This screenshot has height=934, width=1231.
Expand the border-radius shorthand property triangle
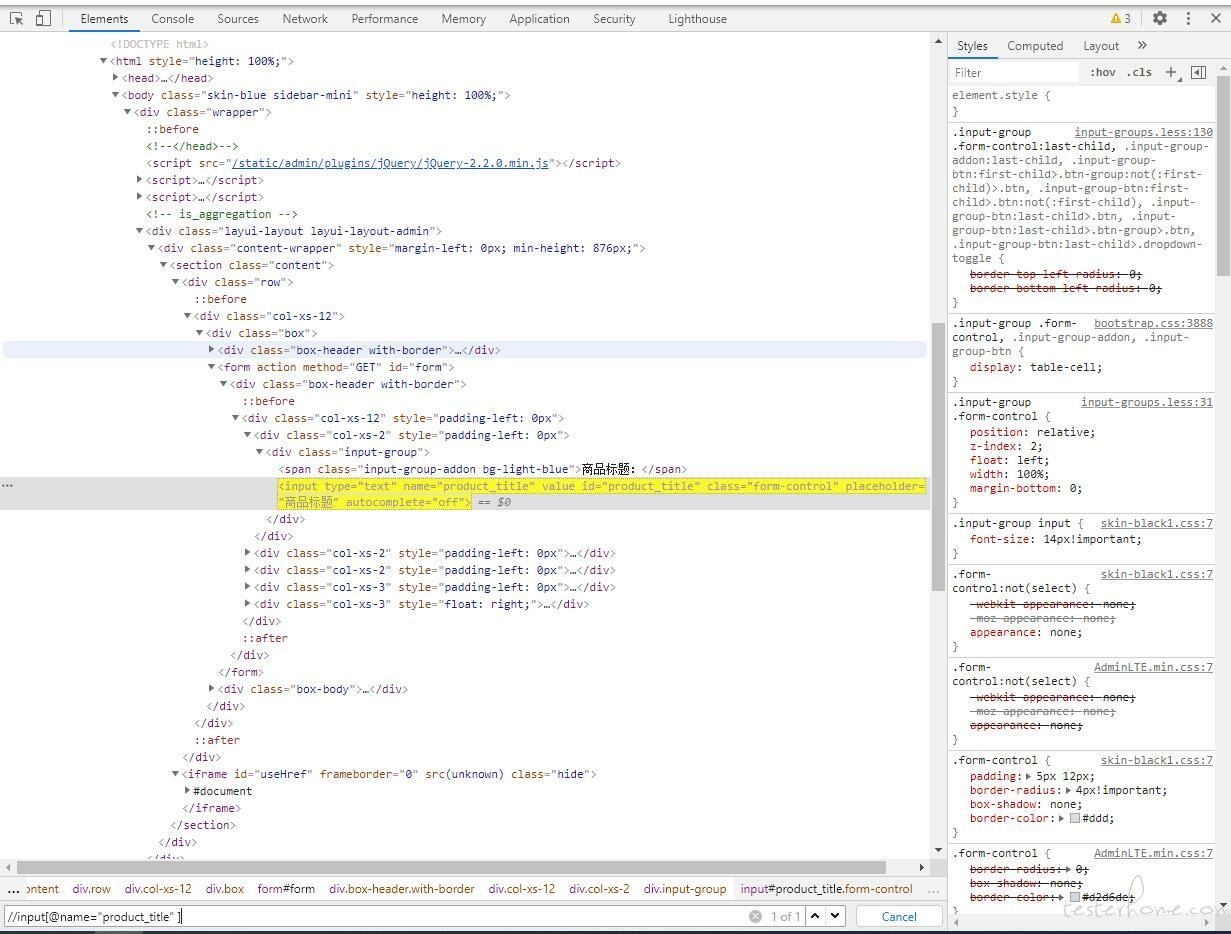[x=1069, y=790]
